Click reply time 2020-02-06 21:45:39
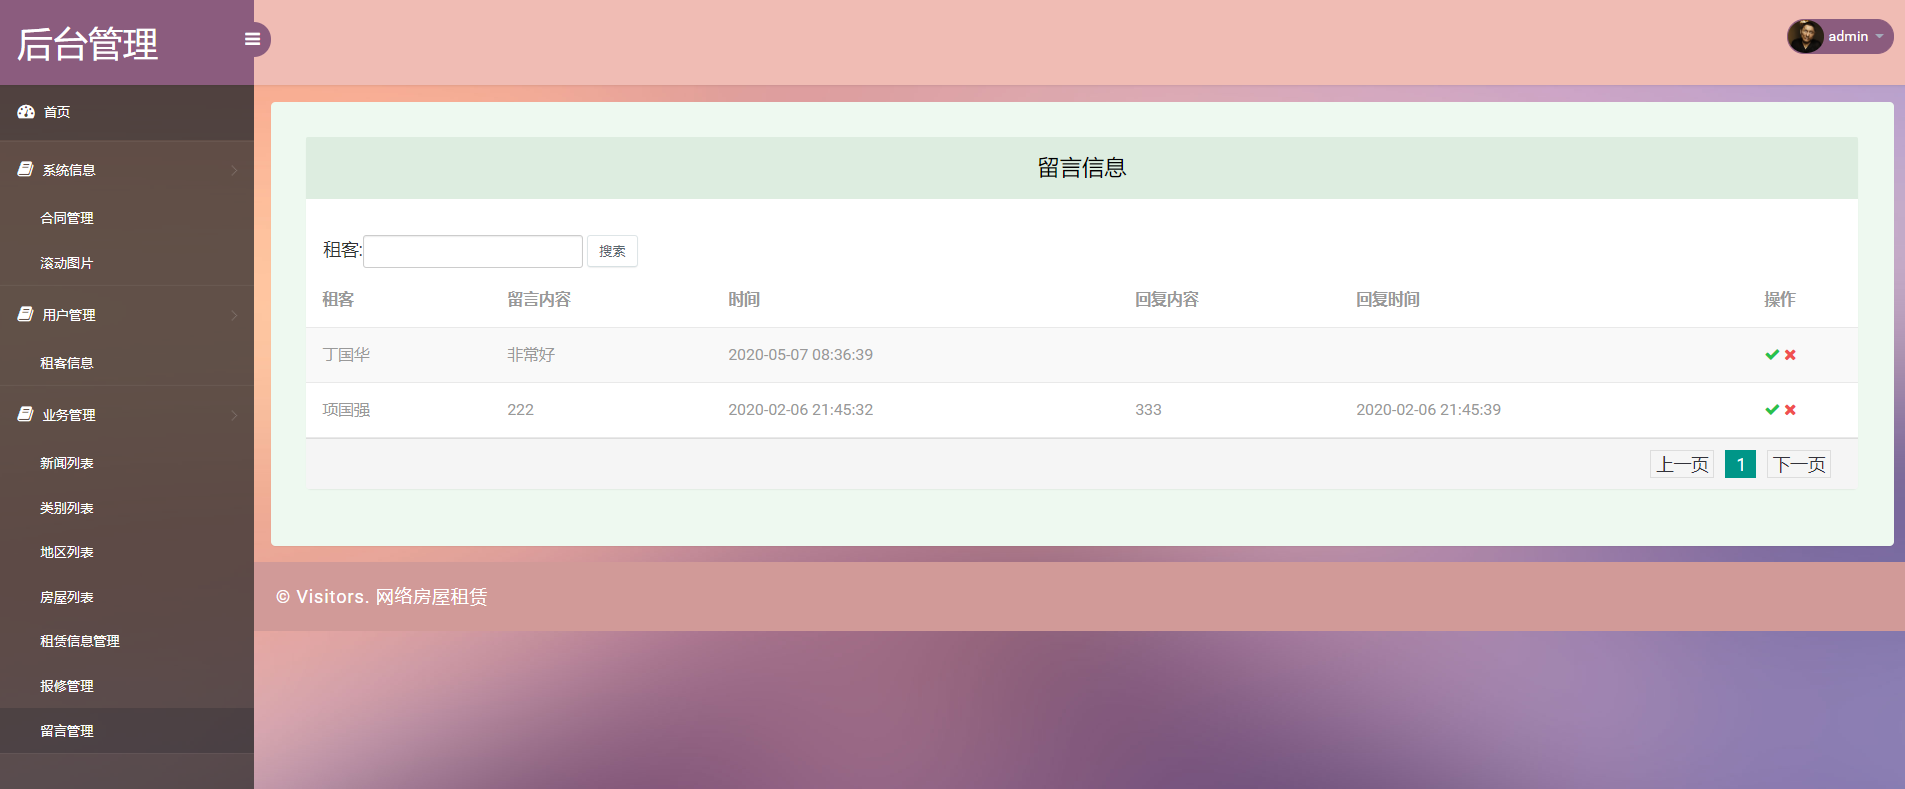The image size is (1905, 789). (1428, 410)
